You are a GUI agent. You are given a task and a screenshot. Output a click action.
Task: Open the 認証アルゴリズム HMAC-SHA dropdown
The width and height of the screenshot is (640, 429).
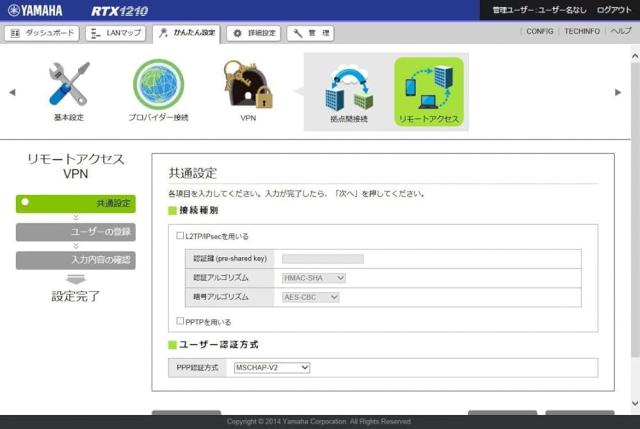tap(314, 278)
